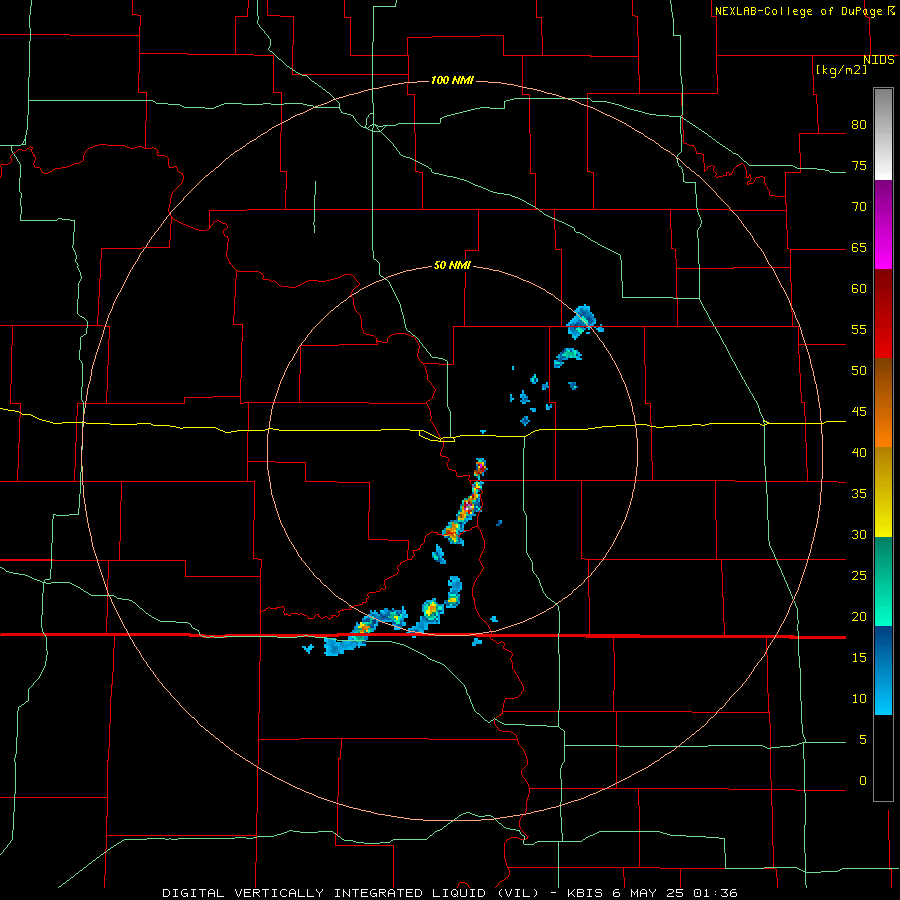This screenshot has width=900, height=900.
Task: Click the blue echo cluster on the 50 NMI ring northeast
Action: pos(583,322)
